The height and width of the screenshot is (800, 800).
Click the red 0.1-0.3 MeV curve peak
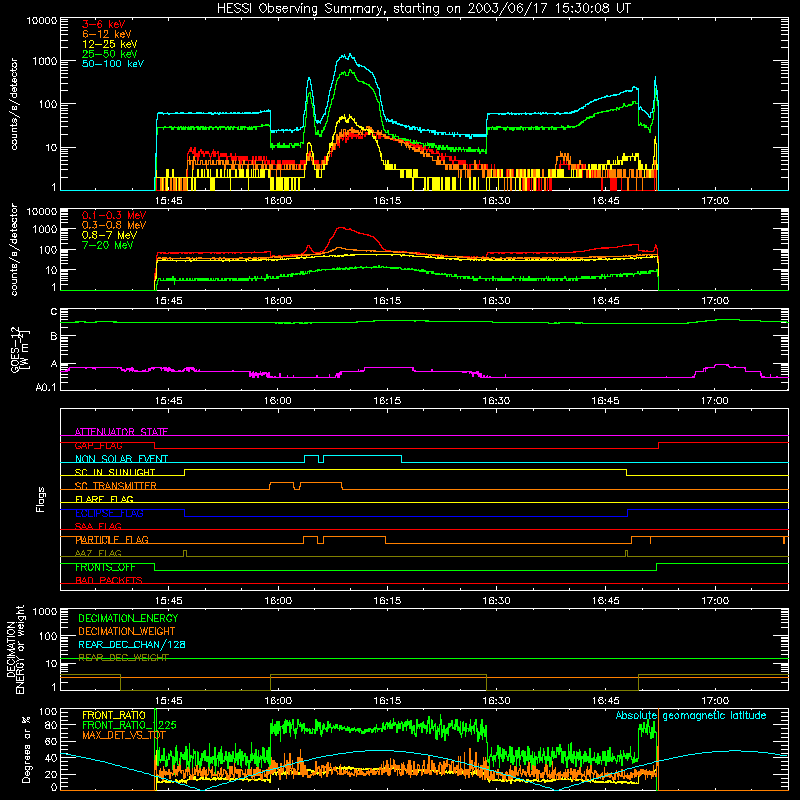pyautogui.click(x=341, y=228)
